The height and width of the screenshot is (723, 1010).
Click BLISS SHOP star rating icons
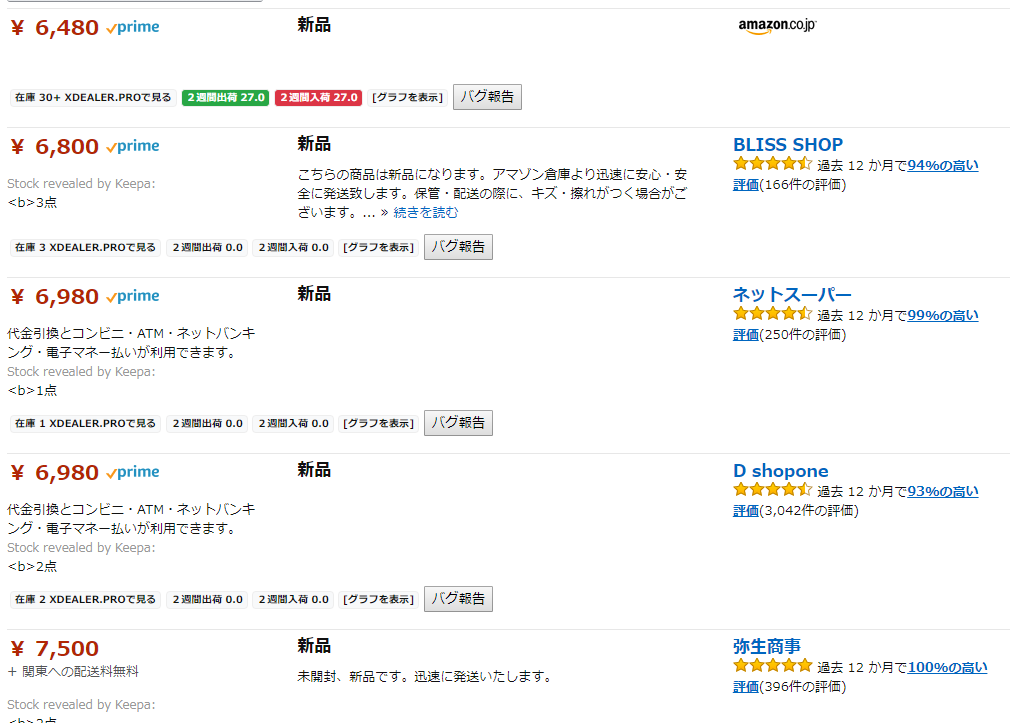click(x=772, y=164)
